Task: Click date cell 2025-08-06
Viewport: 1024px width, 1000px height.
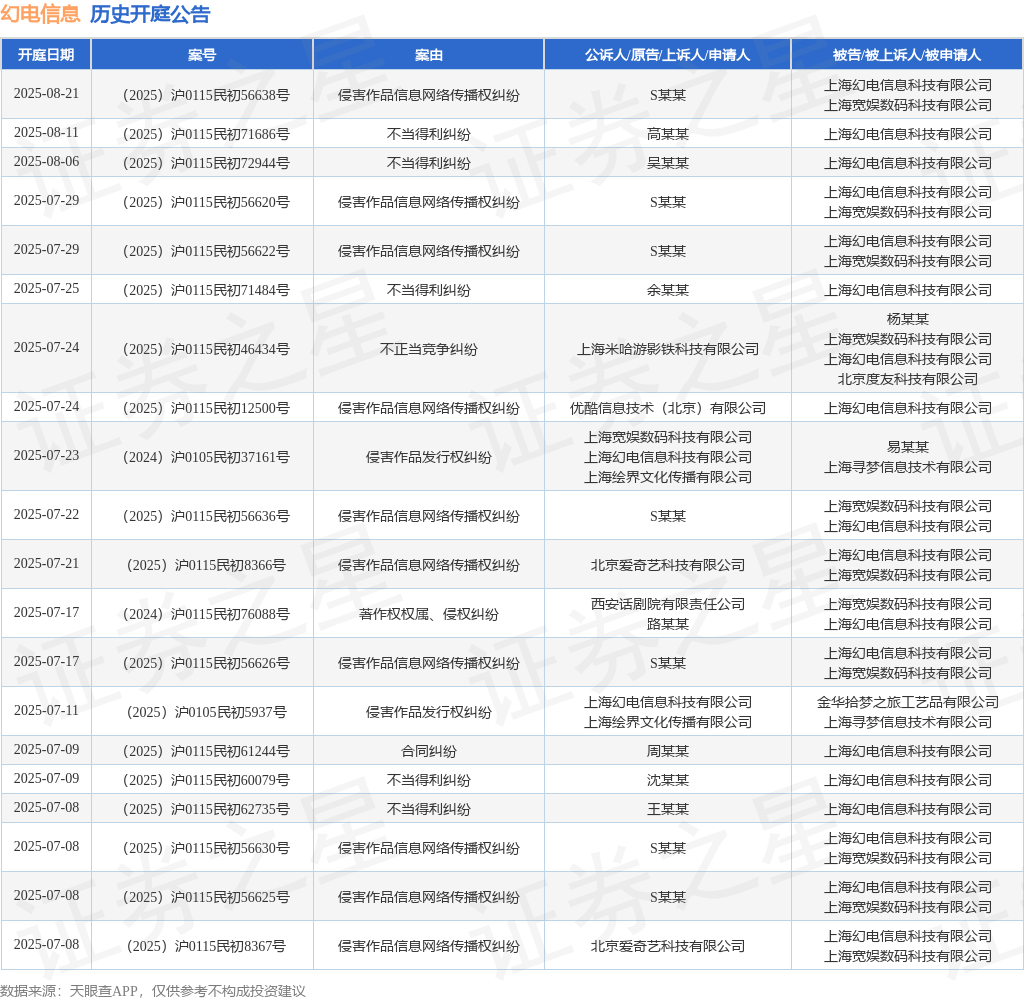Action: (x=46, y=161)
